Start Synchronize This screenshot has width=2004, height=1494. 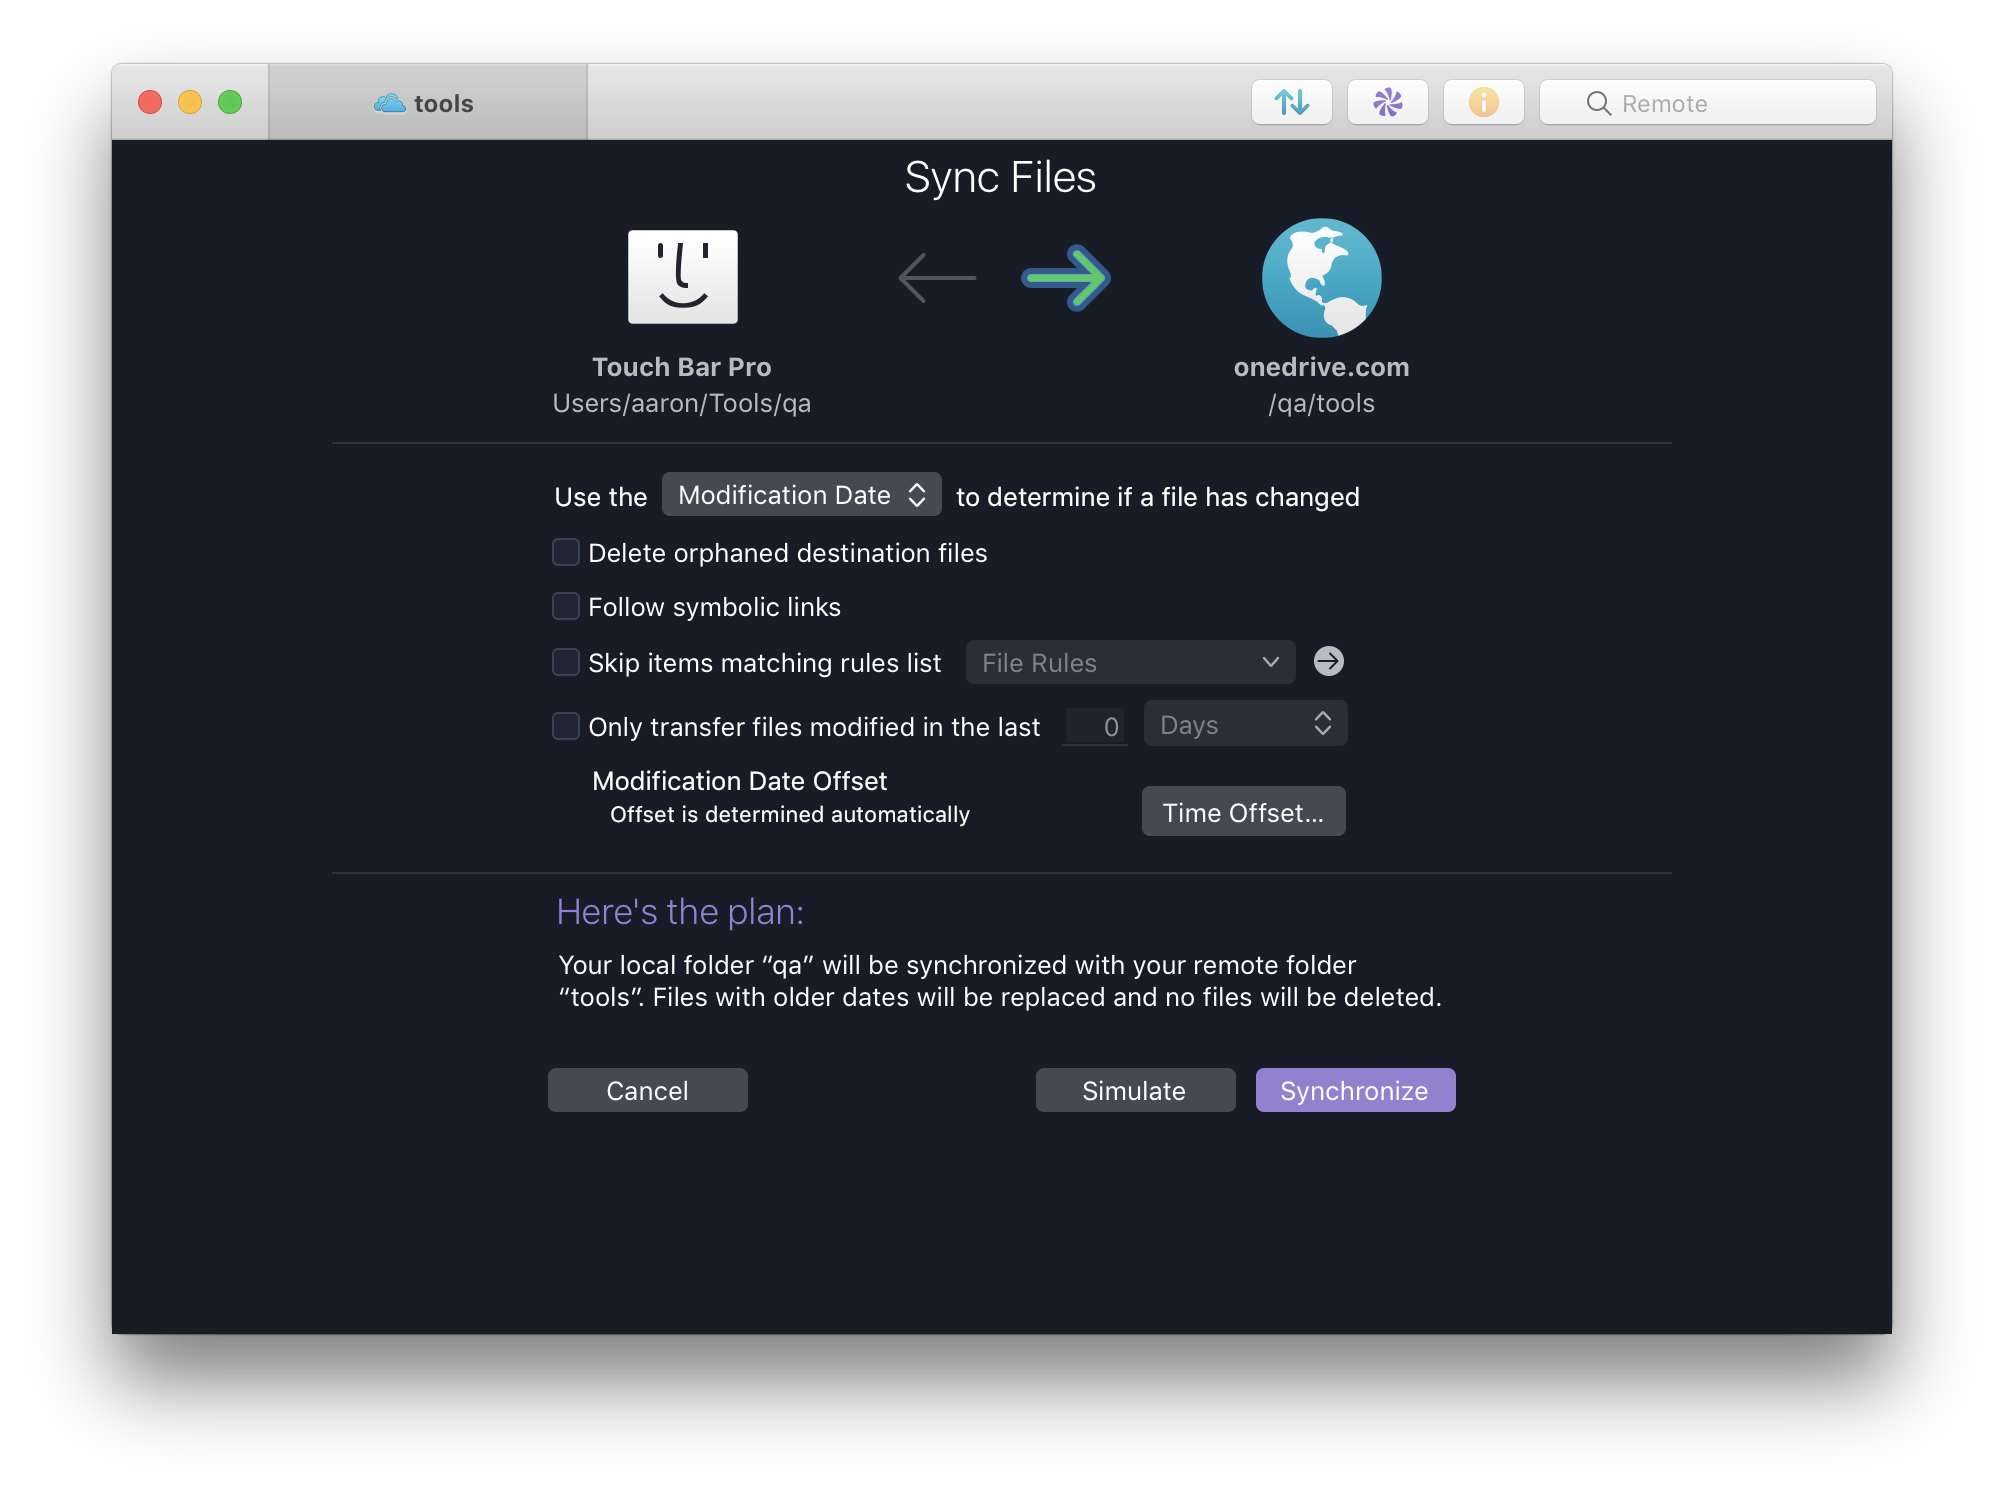tap(1355, 1090)
